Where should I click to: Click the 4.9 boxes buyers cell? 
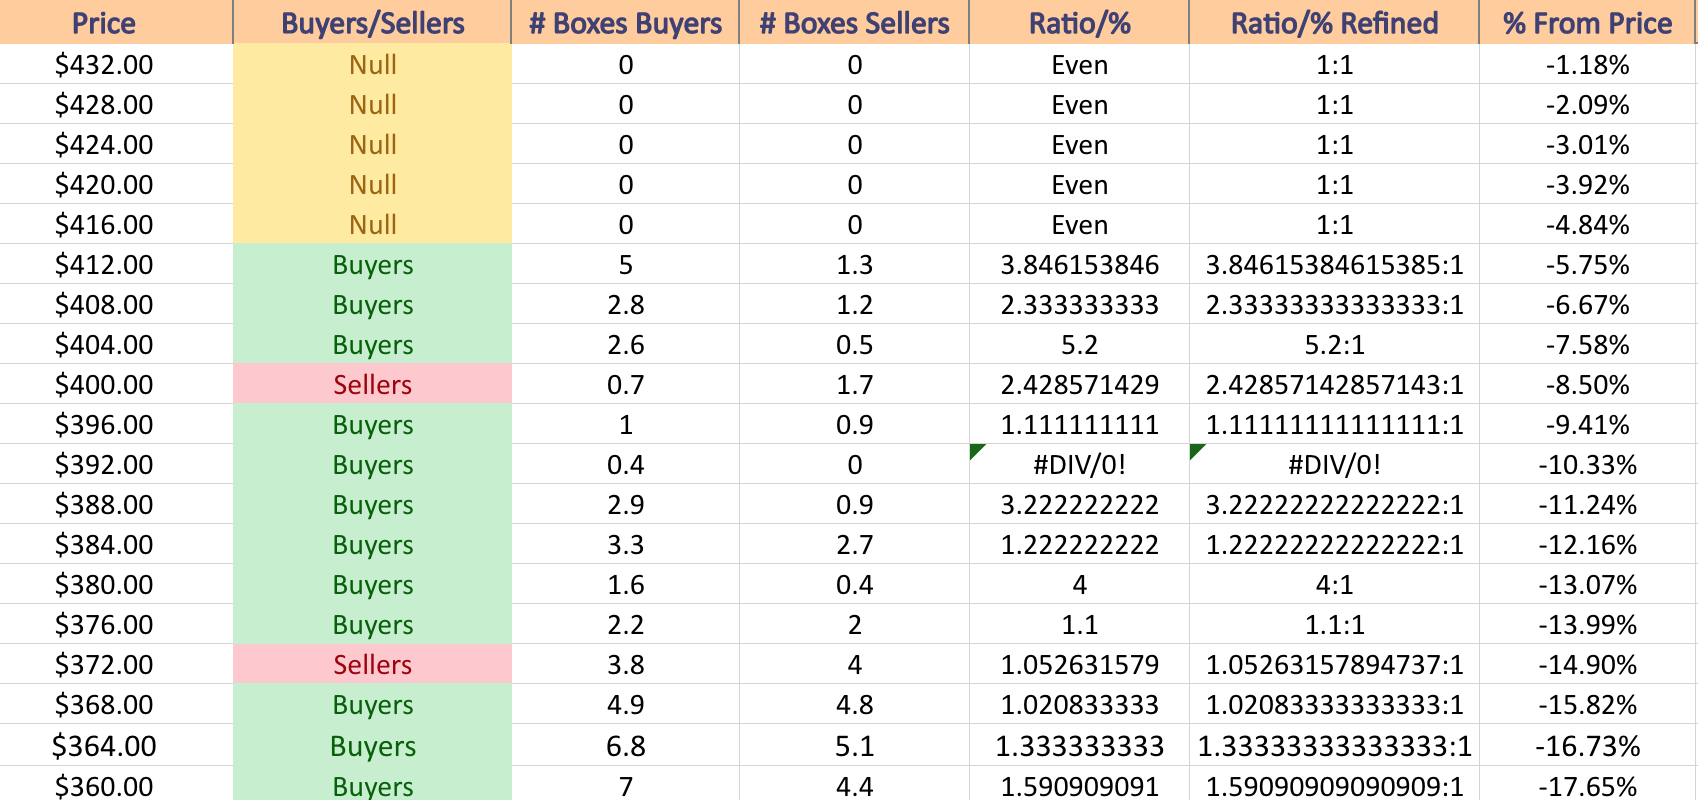[x=625, y=705]
